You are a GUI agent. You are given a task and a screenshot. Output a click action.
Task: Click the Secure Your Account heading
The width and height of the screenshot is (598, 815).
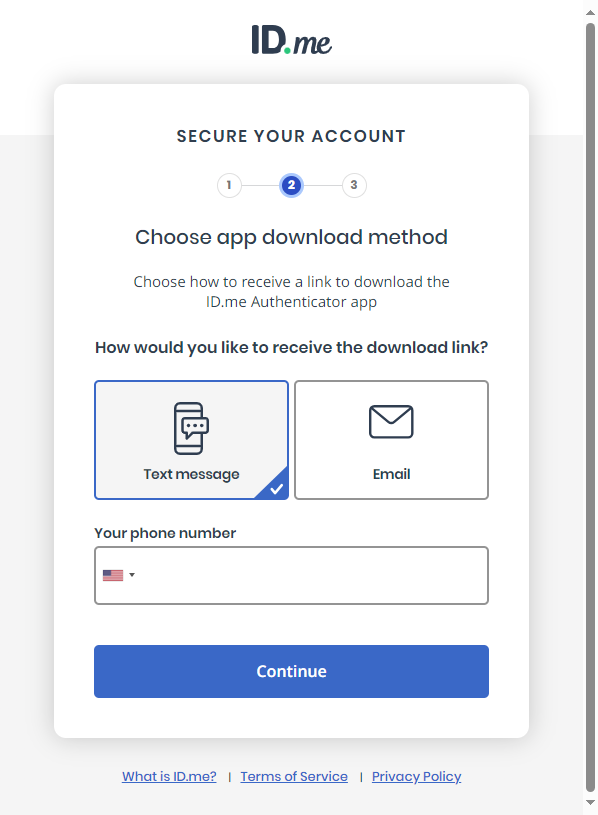(291, 136)
